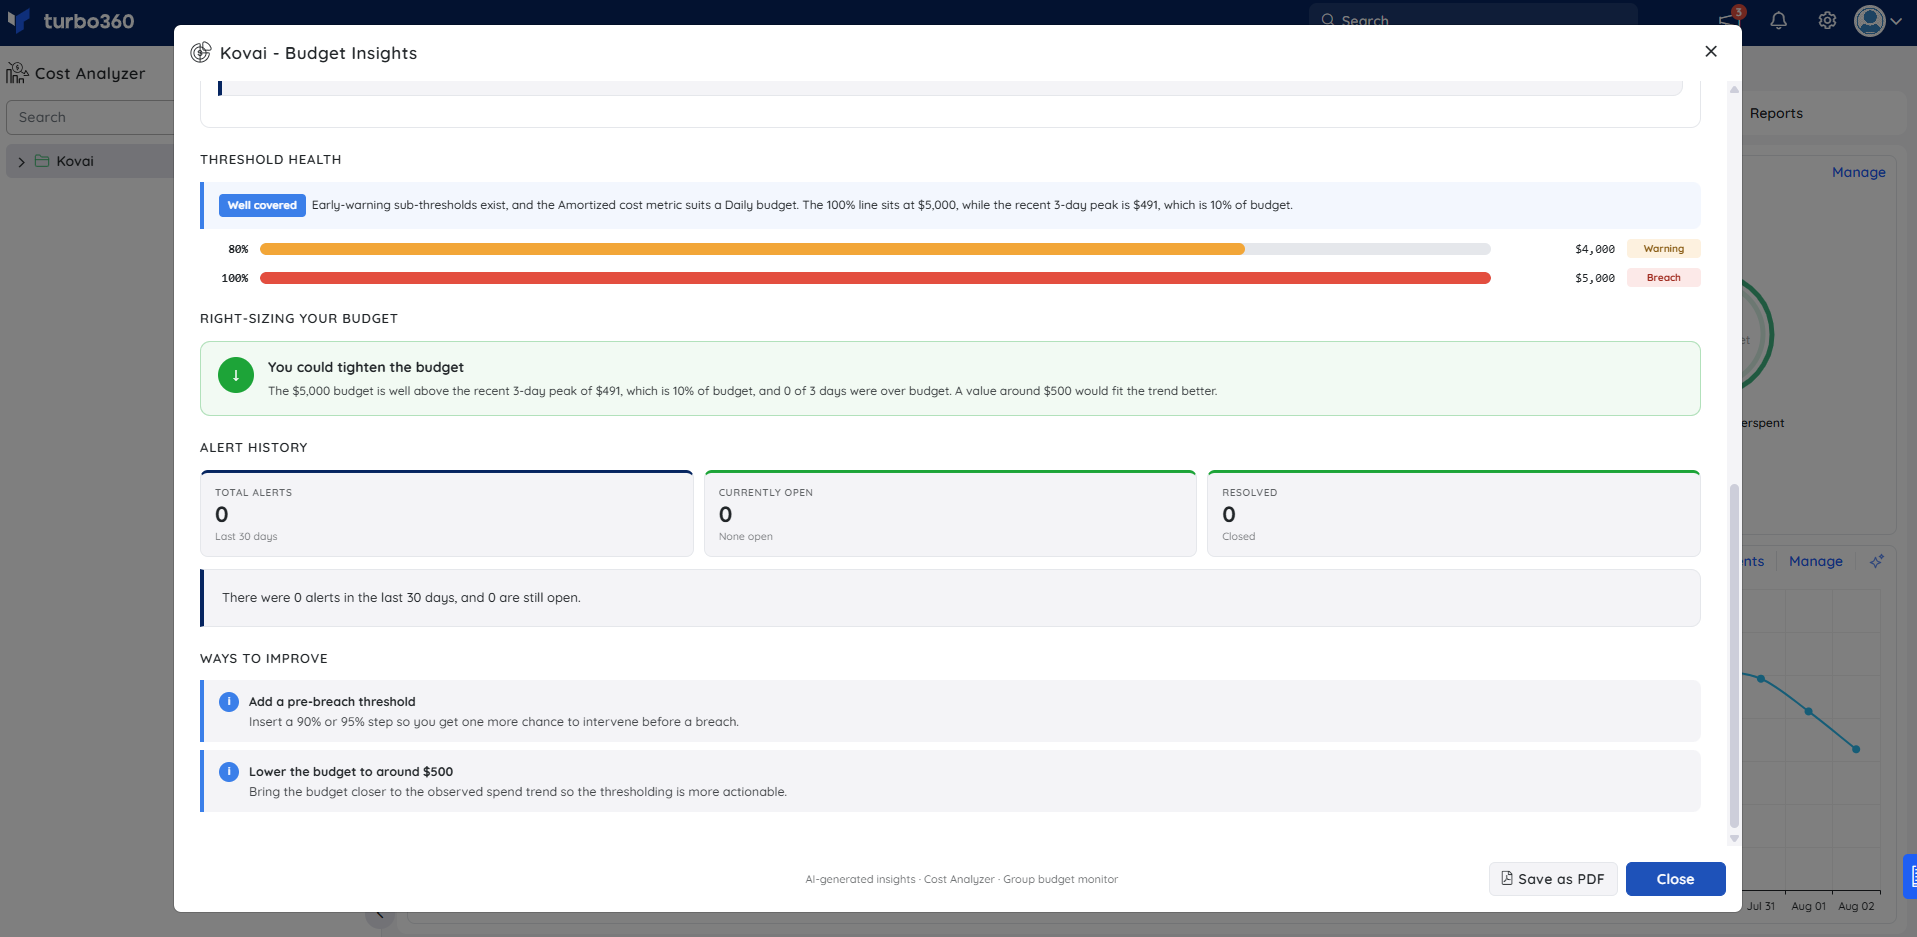Click the red 100% threshold bar
Viewport: 1917px width, 937px height.
pos(875,278)
